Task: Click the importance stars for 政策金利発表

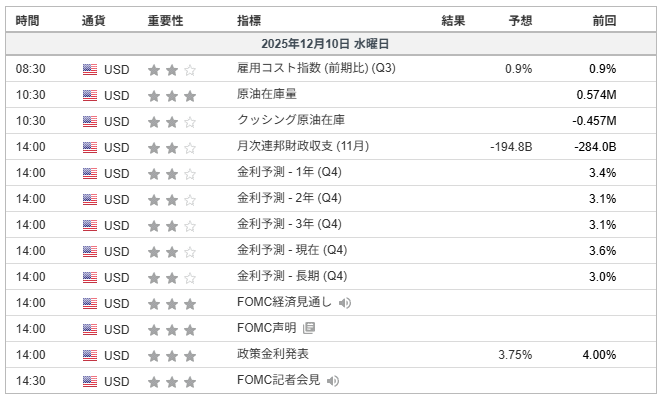Action: (x=172, y=354)
